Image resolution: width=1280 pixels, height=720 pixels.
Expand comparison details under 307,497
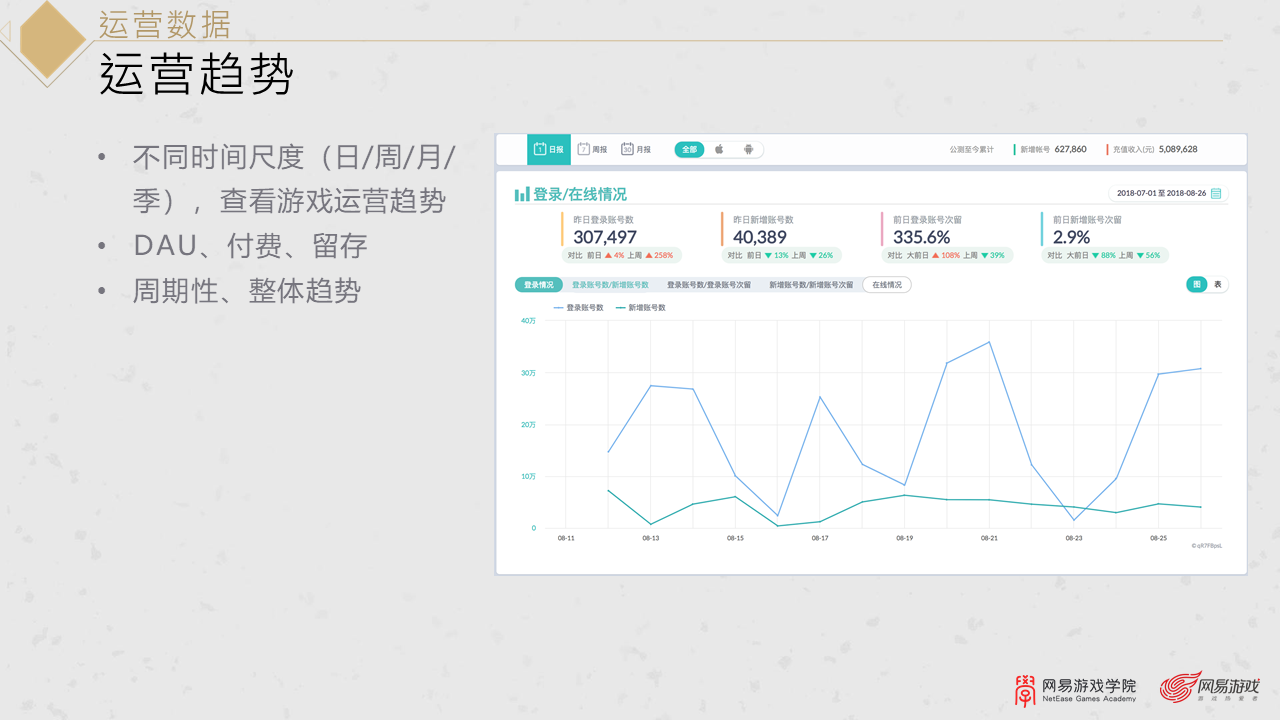tap(623, 256)
